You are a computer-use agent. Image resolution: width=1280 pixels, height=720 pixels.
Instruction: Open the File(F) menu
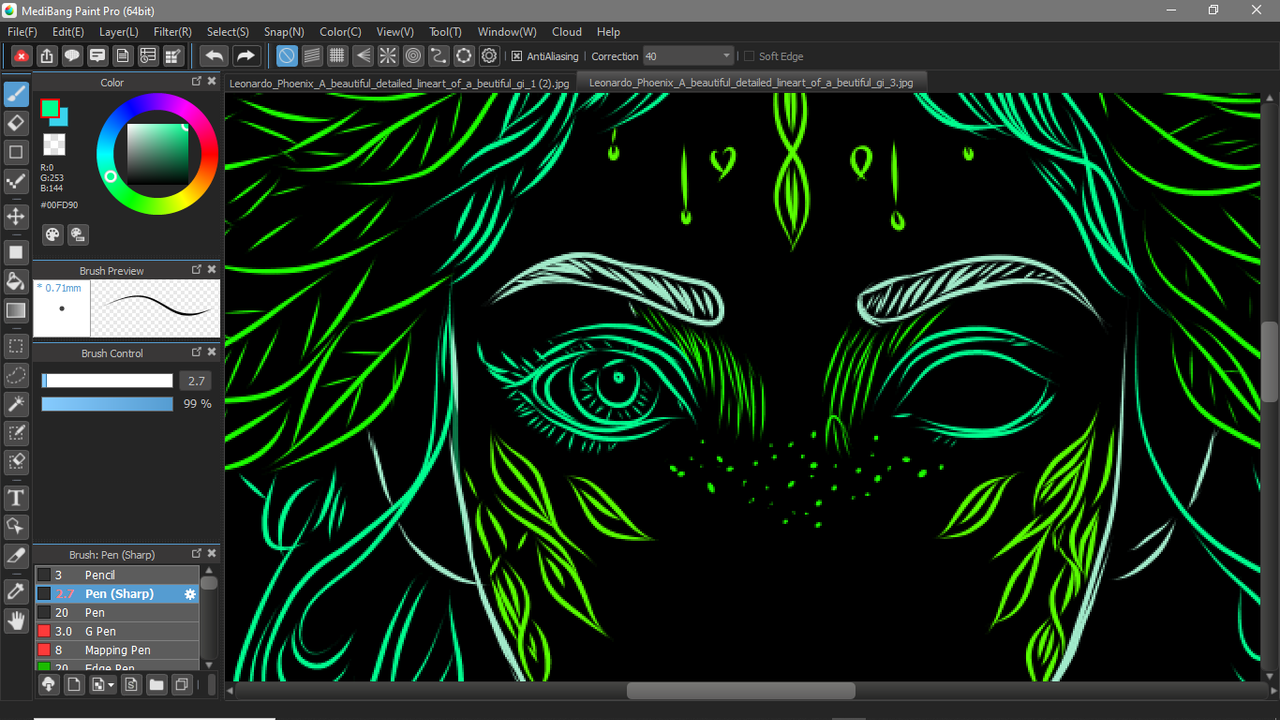pos(22,32)
